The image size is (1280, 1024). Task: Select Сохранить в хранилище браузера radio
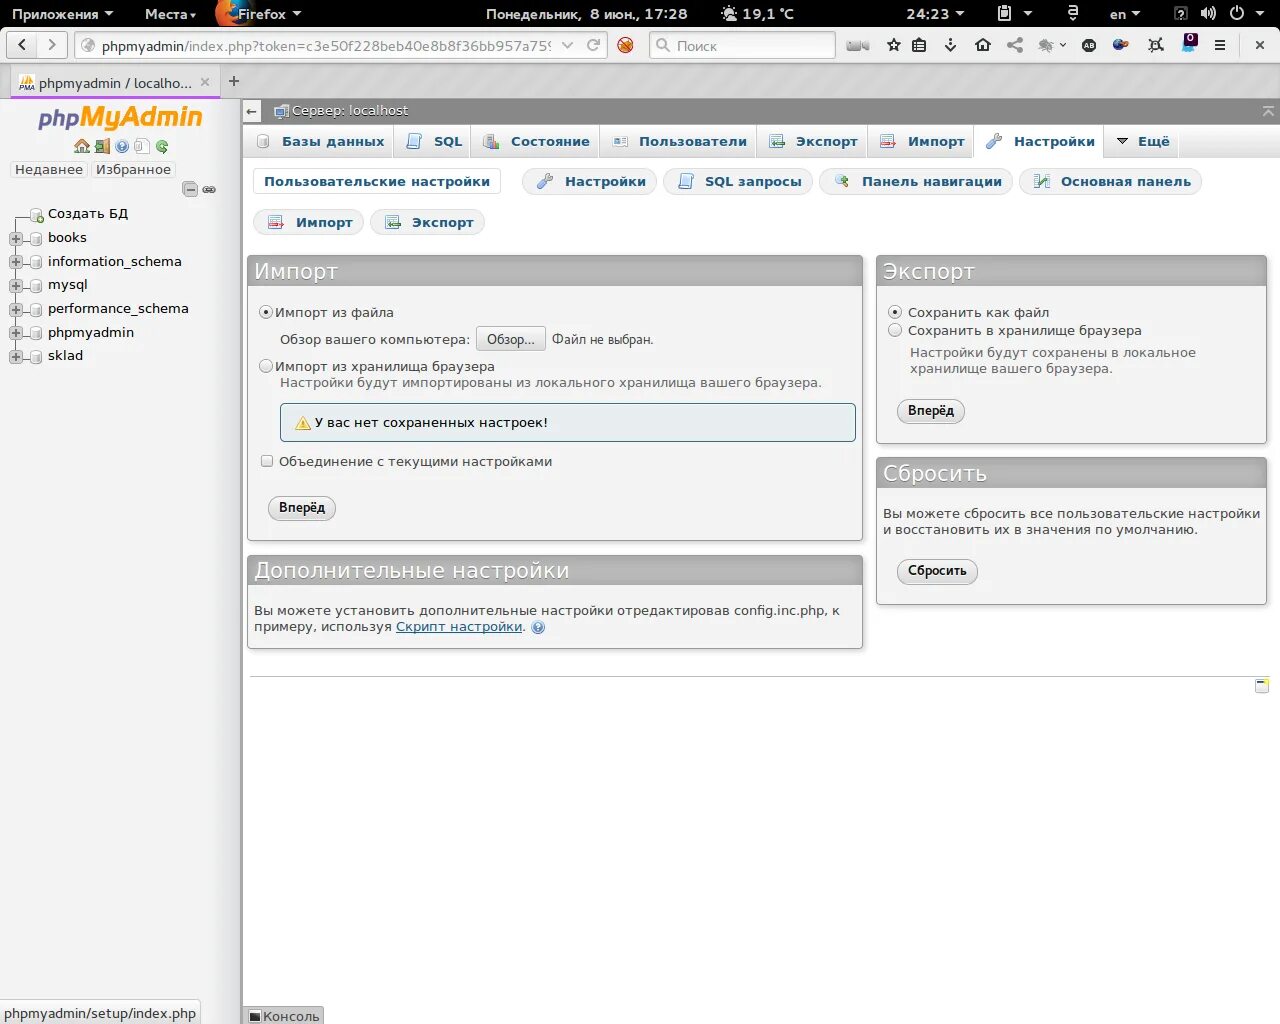pos(895,330)
